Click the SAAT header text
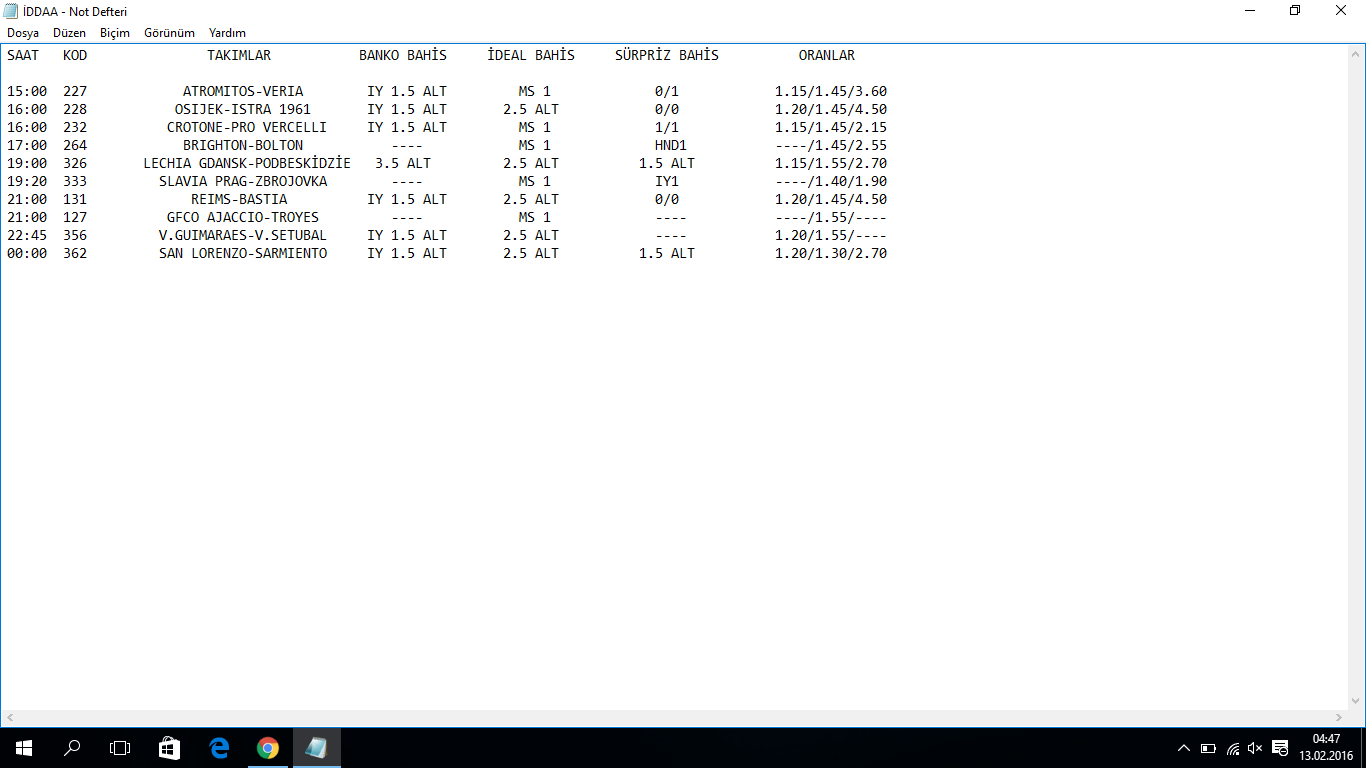The image size is (1366, 768). point(23,55)
